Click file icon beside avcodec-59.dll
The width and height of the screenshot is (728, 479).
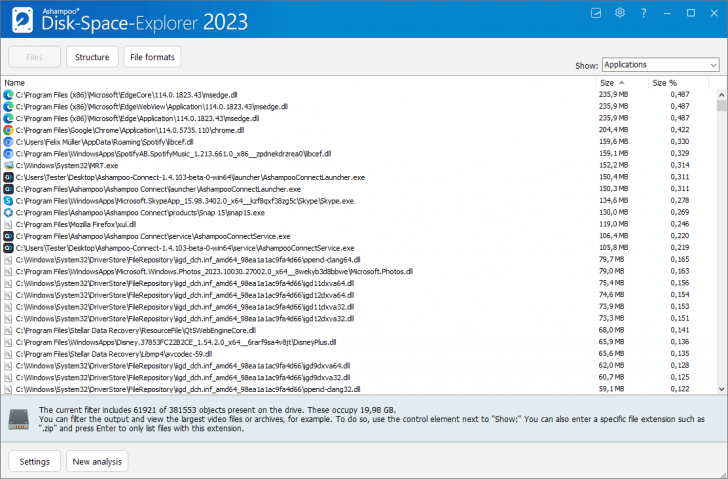click(8, 354)
